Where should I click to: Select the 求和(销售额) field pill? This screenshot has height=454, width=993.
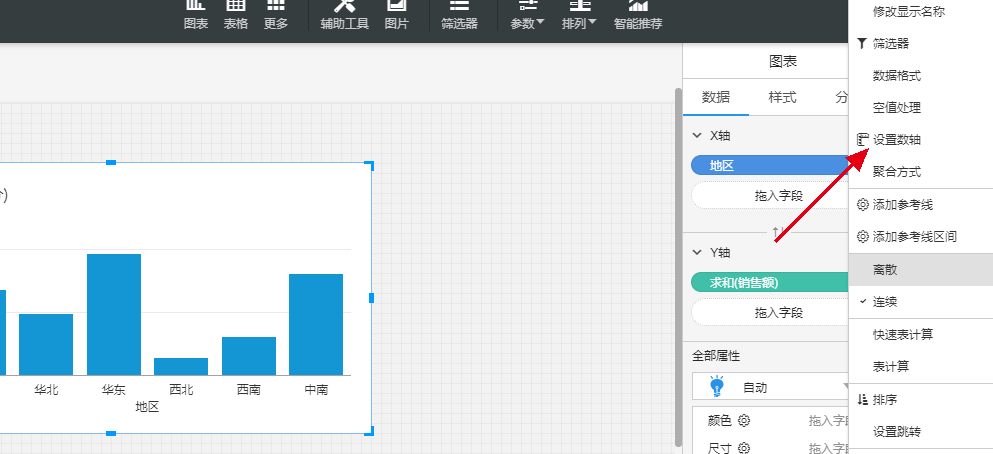pyautogui.click(x=769, y=283)
